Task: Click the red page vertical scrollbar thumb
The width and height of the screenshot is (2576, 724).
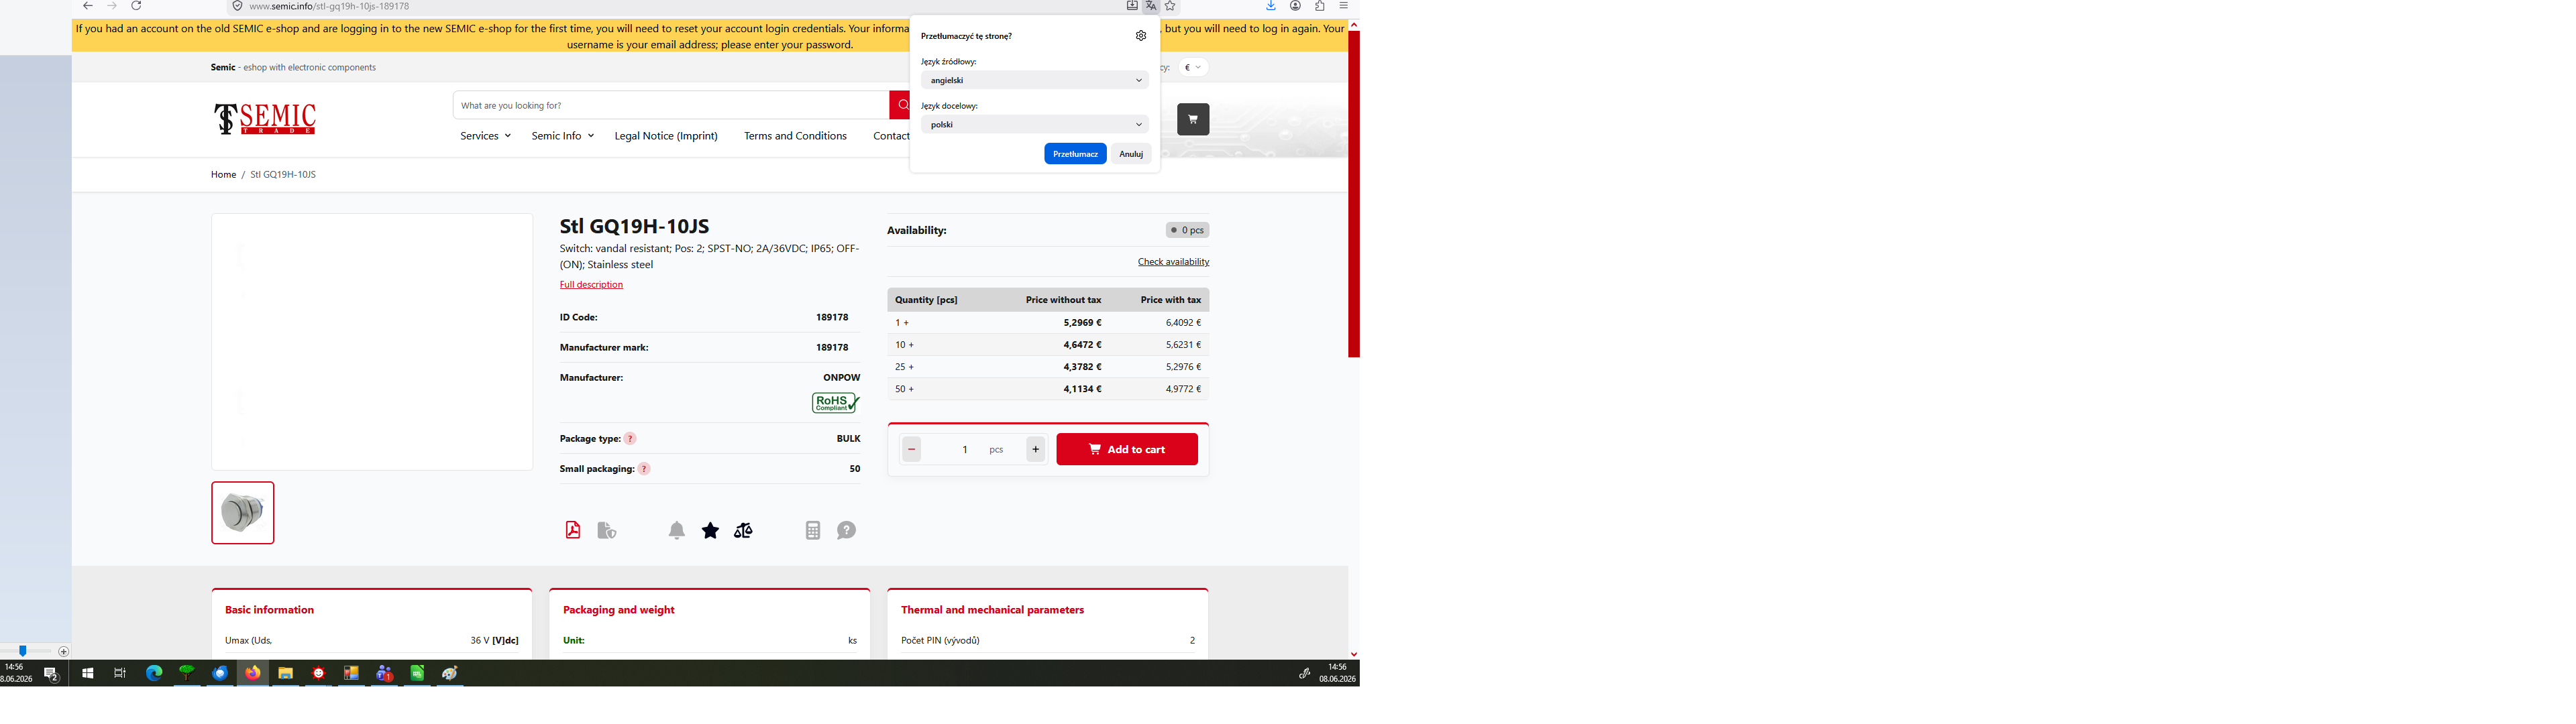Action: [1354, 194]
